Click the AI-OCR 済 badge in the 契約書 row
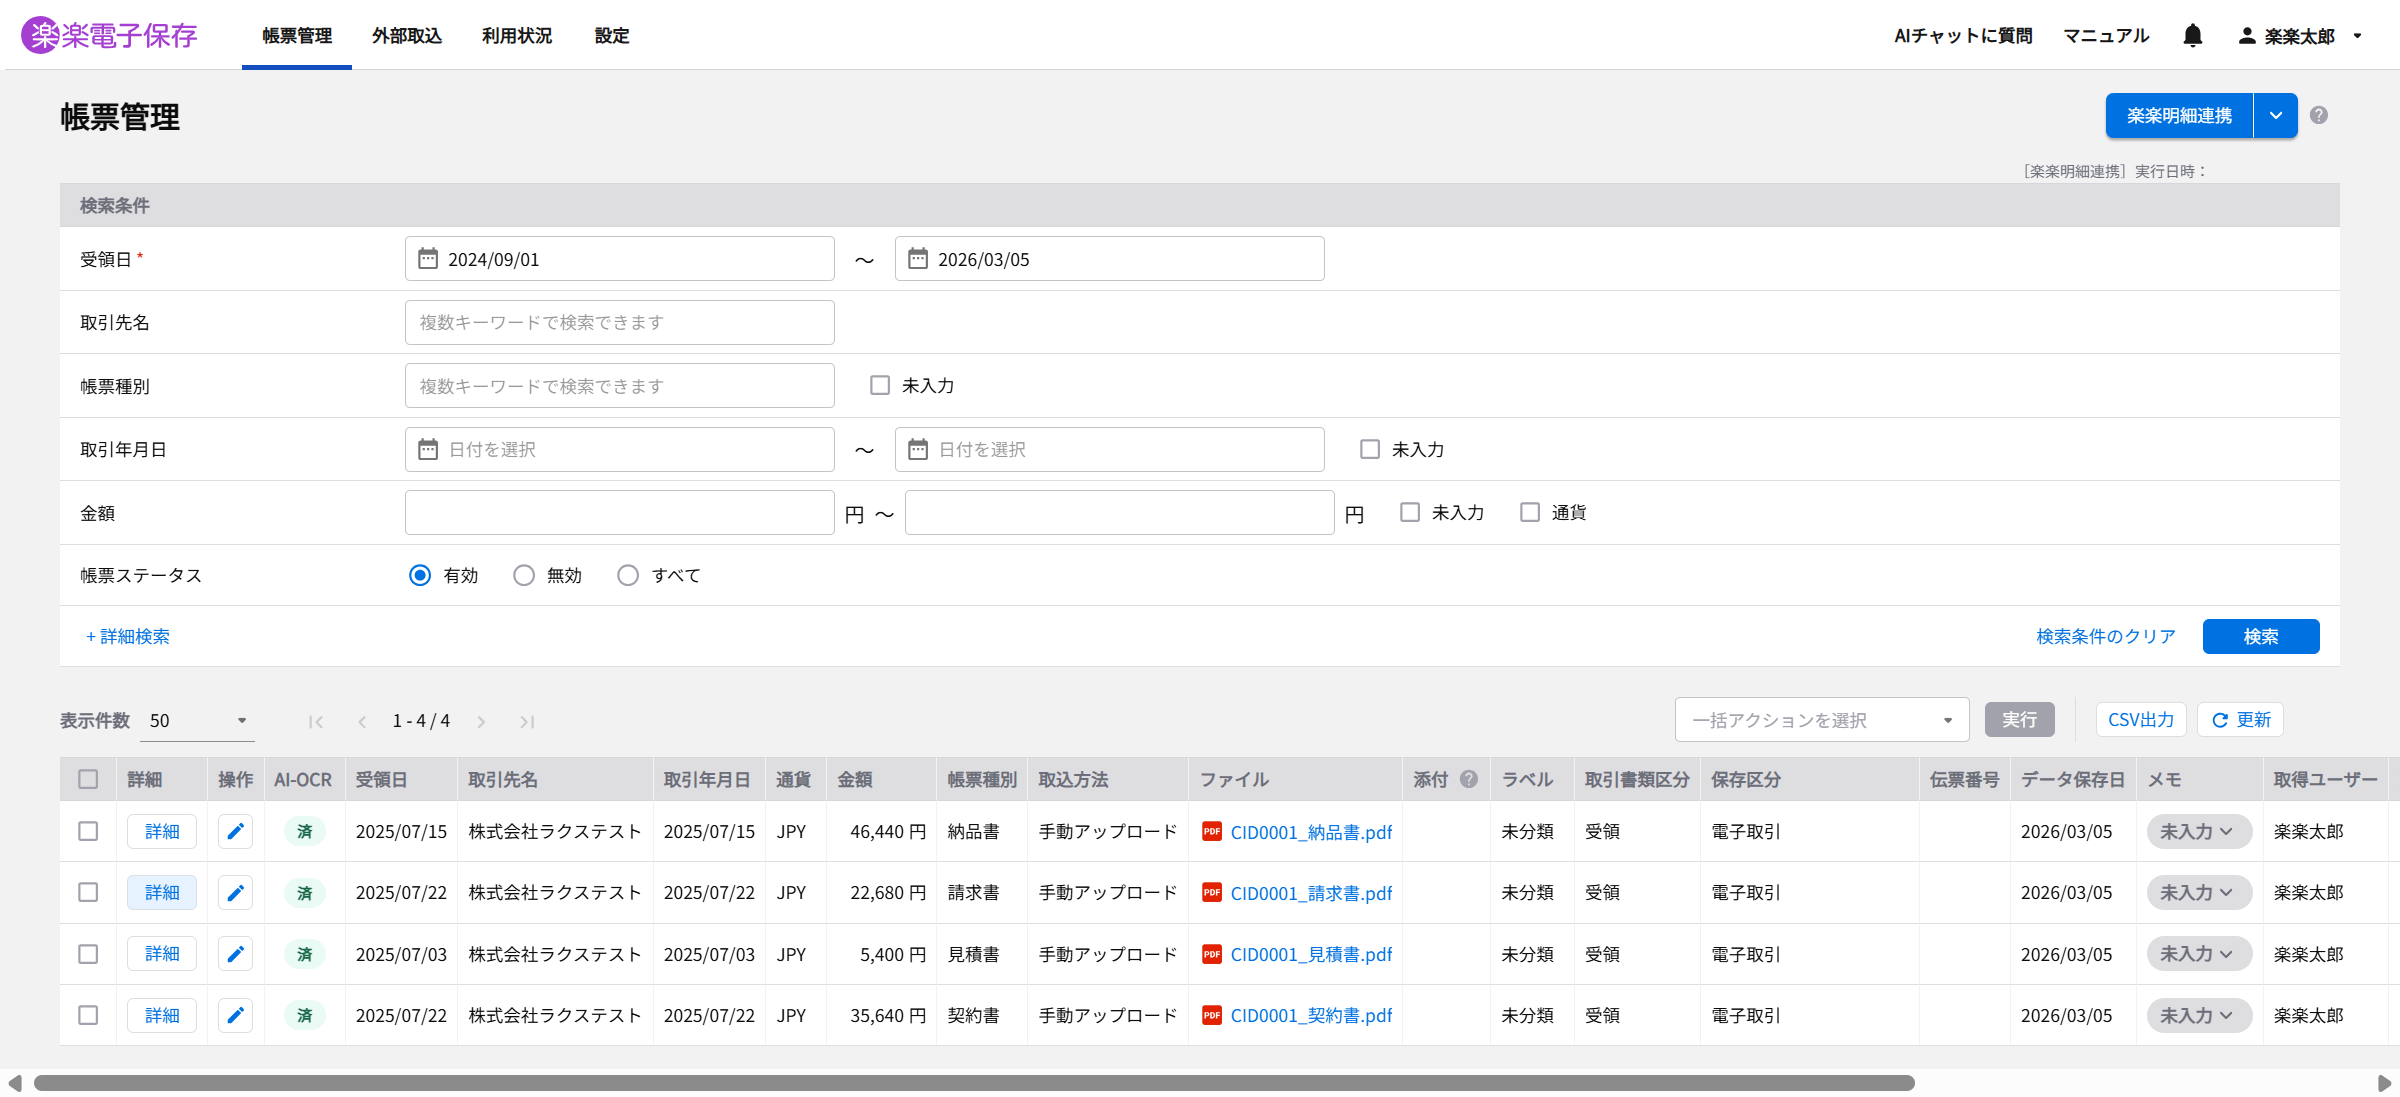2400x1097 pixels. (x=304, y=1015)
